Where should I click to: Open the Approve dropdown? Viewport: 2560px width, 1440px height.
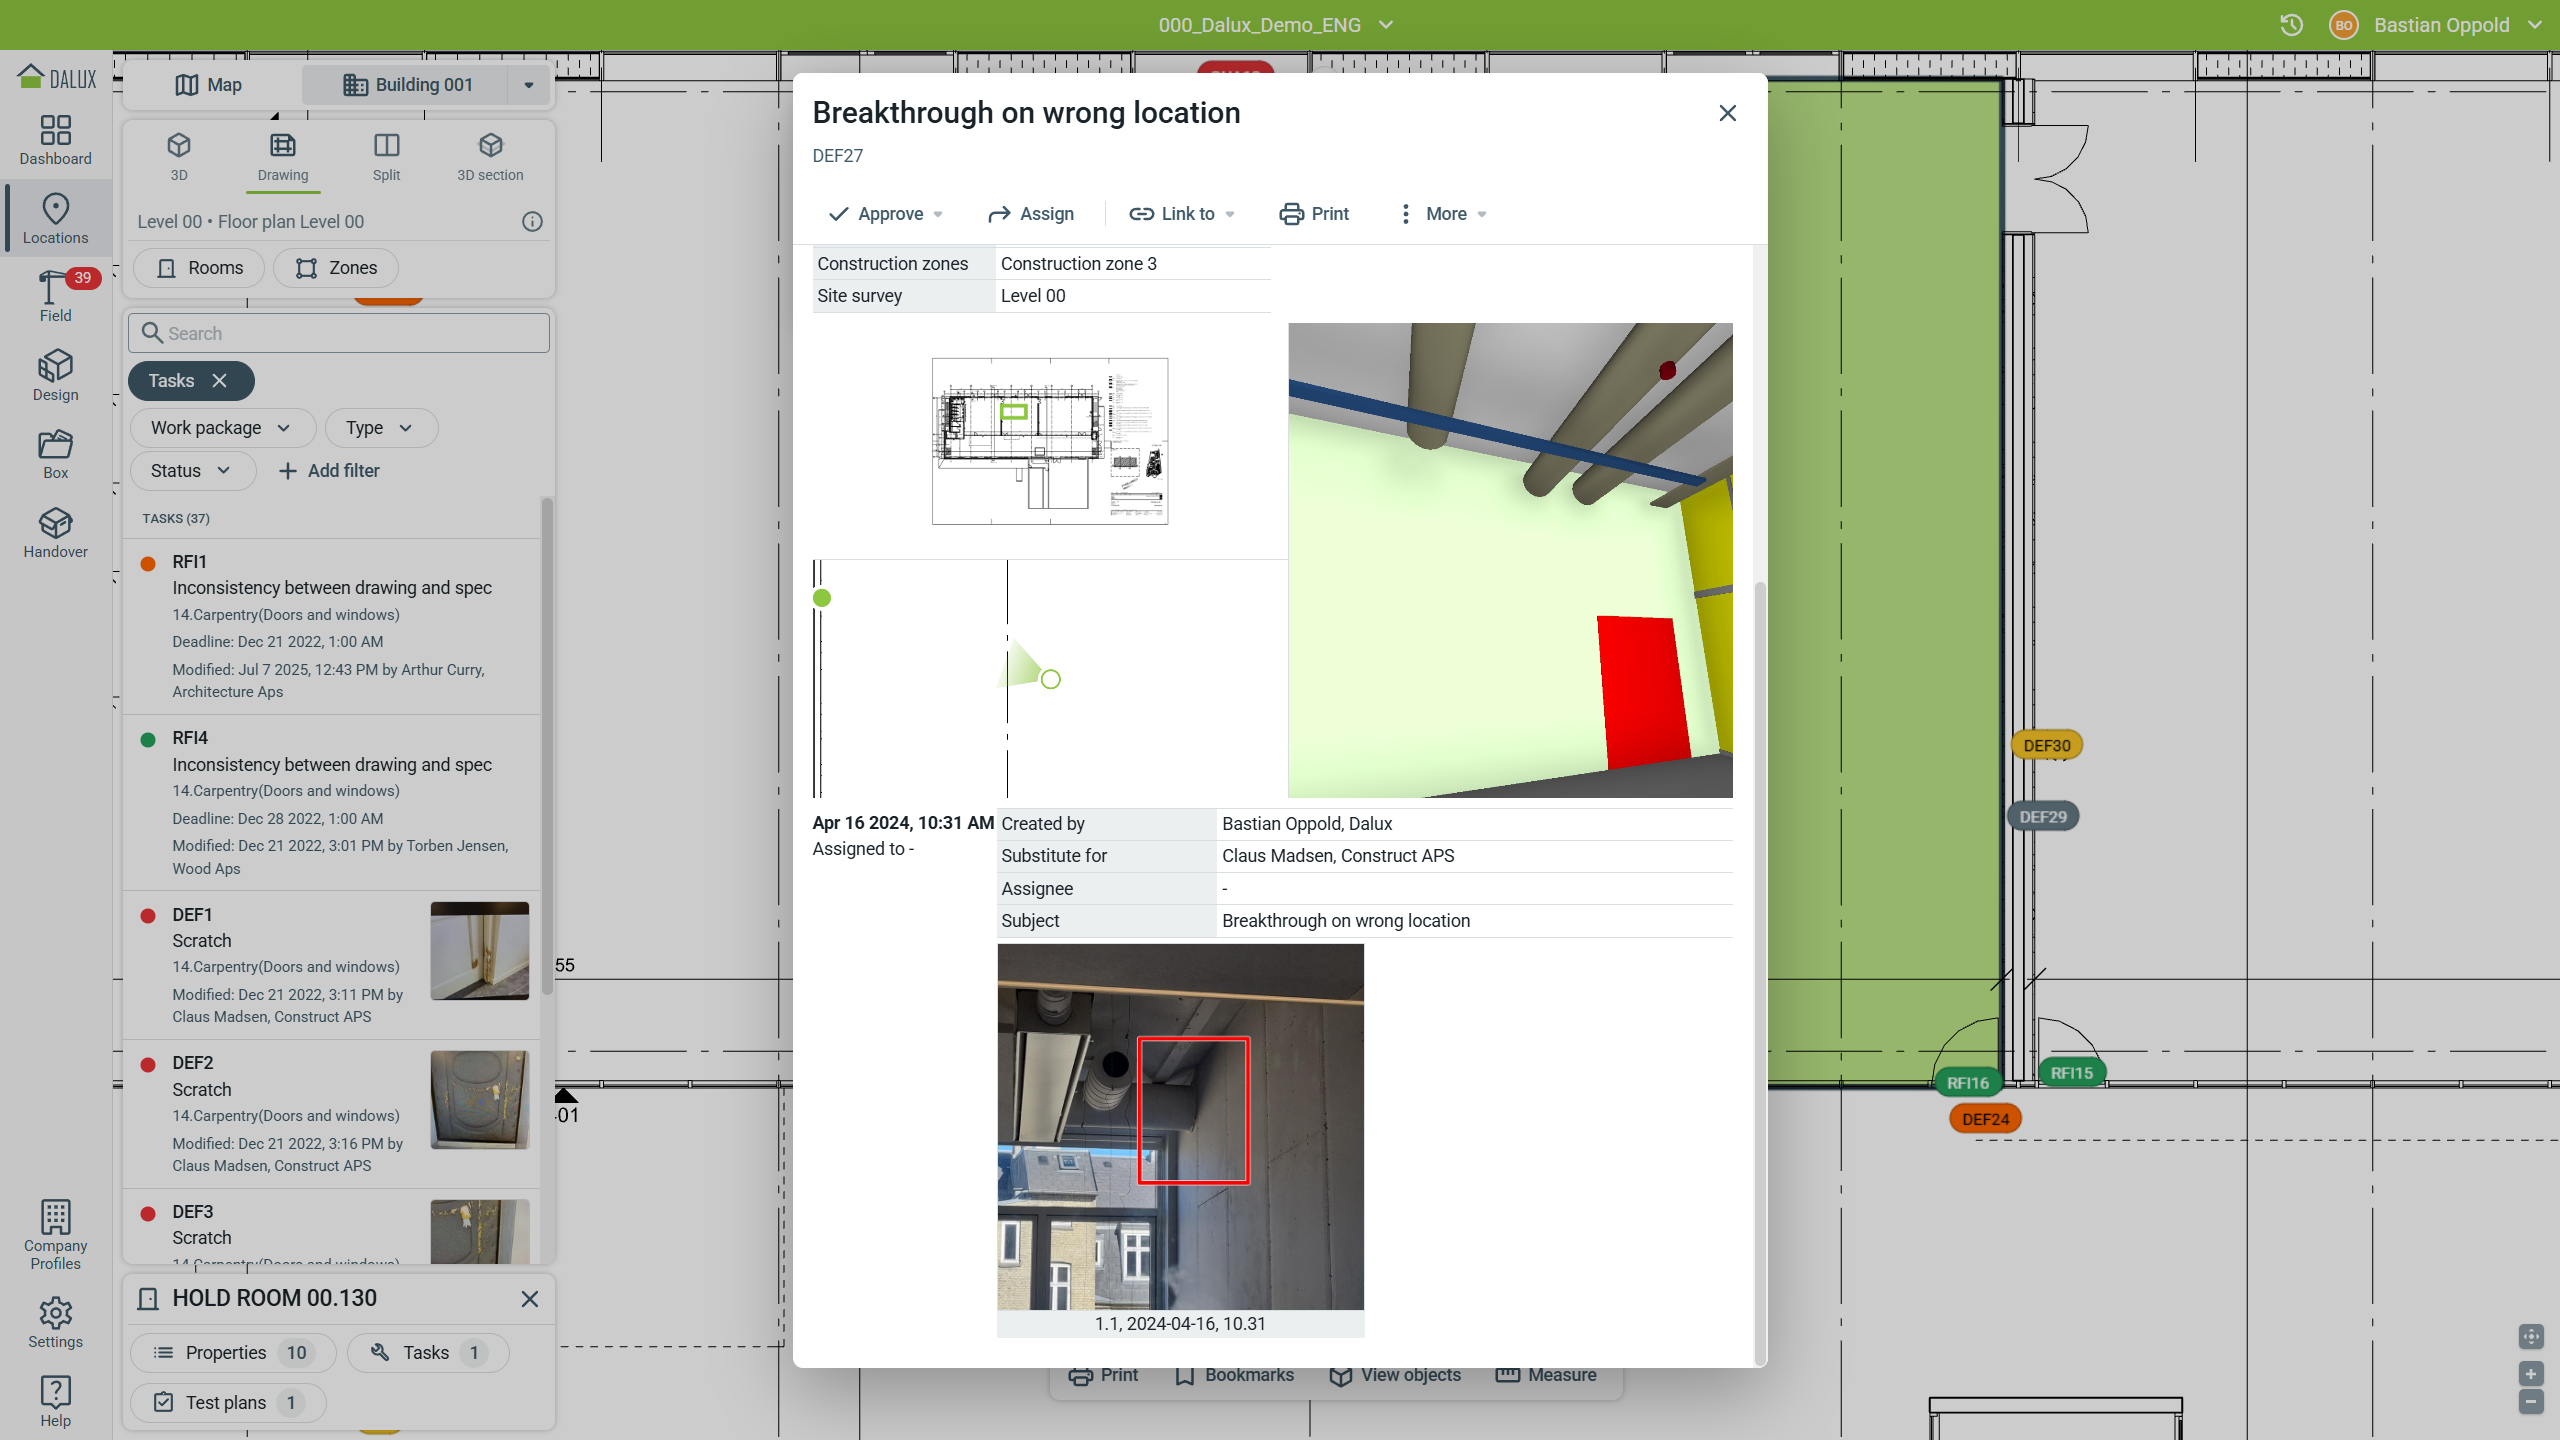pyautogui.click(x=886, y=214)
